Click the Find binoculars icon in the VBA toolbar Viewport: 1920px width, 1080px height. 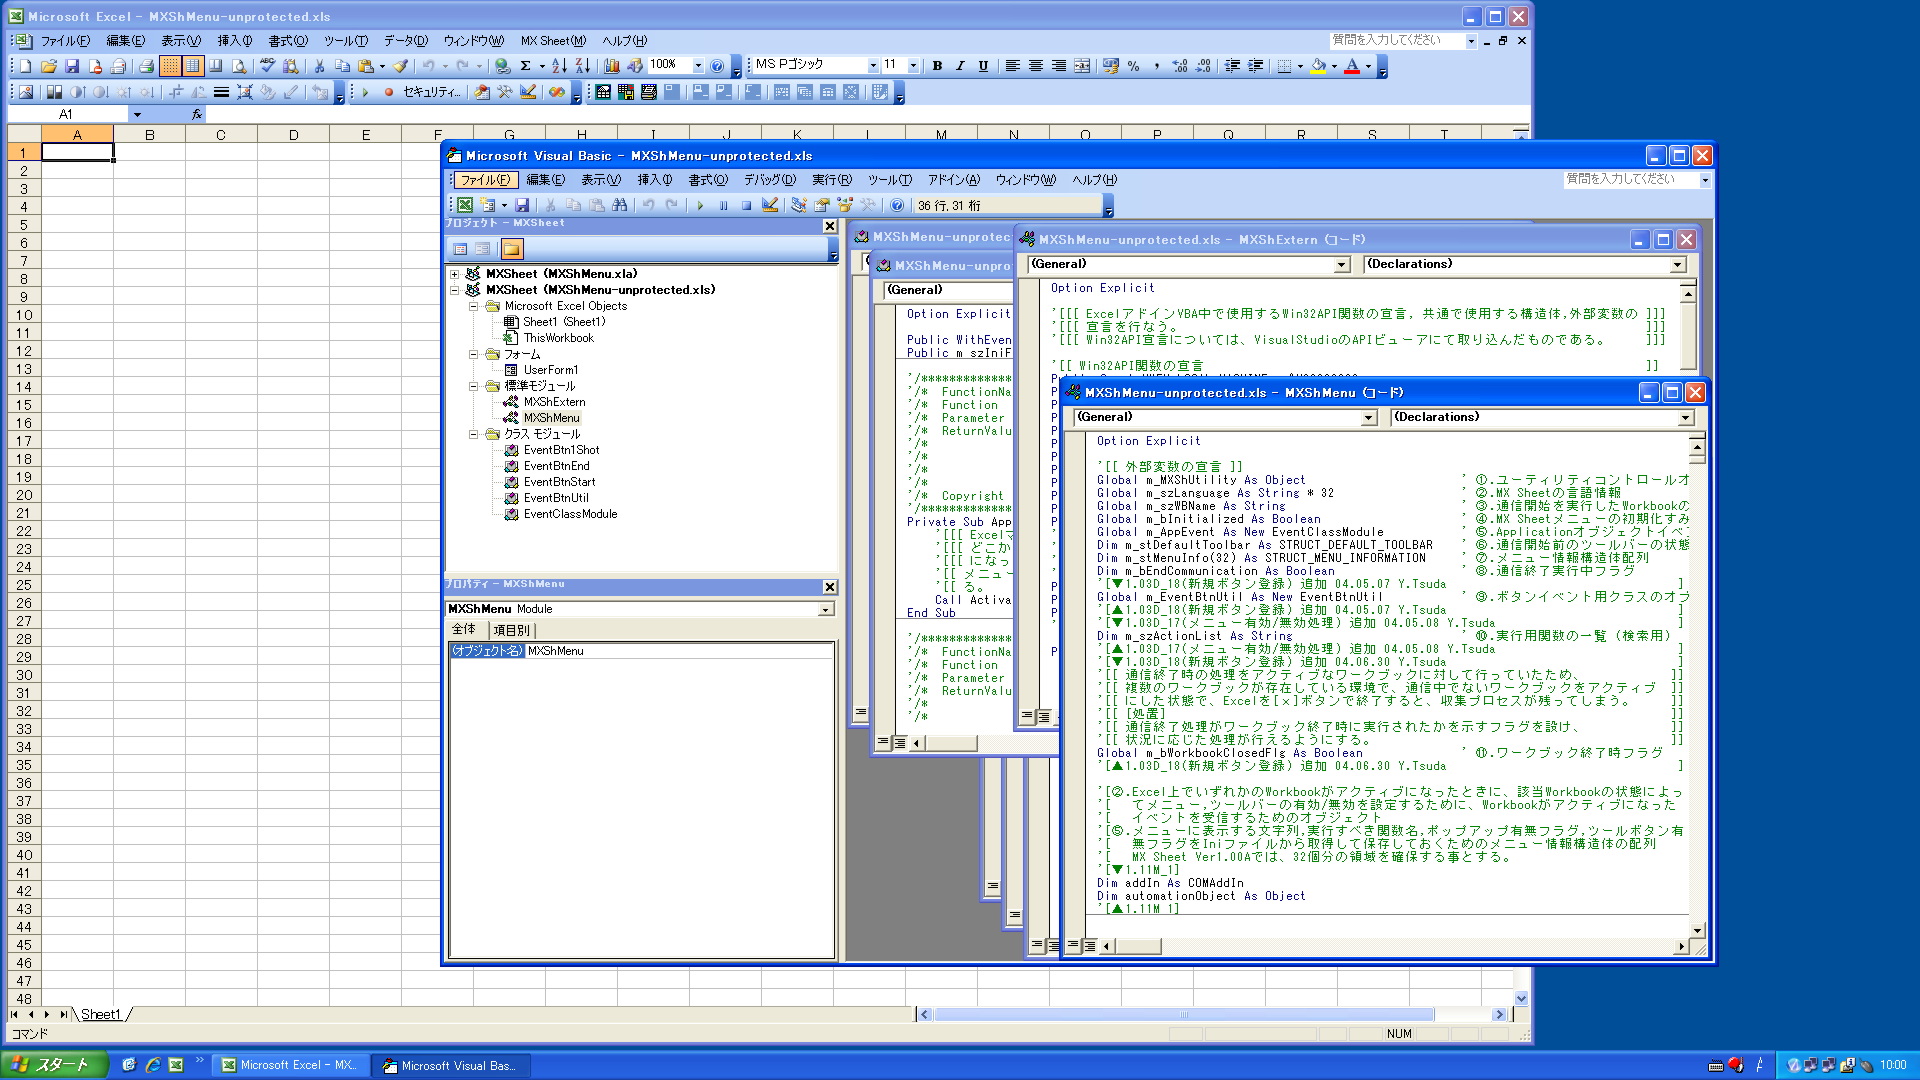[620, 205]
